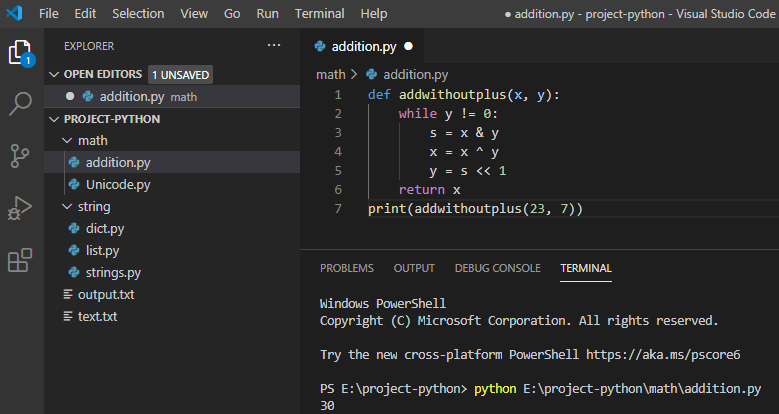The width and height of the screenshot is (779, 414).
Task: Click Python icon in breadcrumb addition.py
Action: (371, 75)
